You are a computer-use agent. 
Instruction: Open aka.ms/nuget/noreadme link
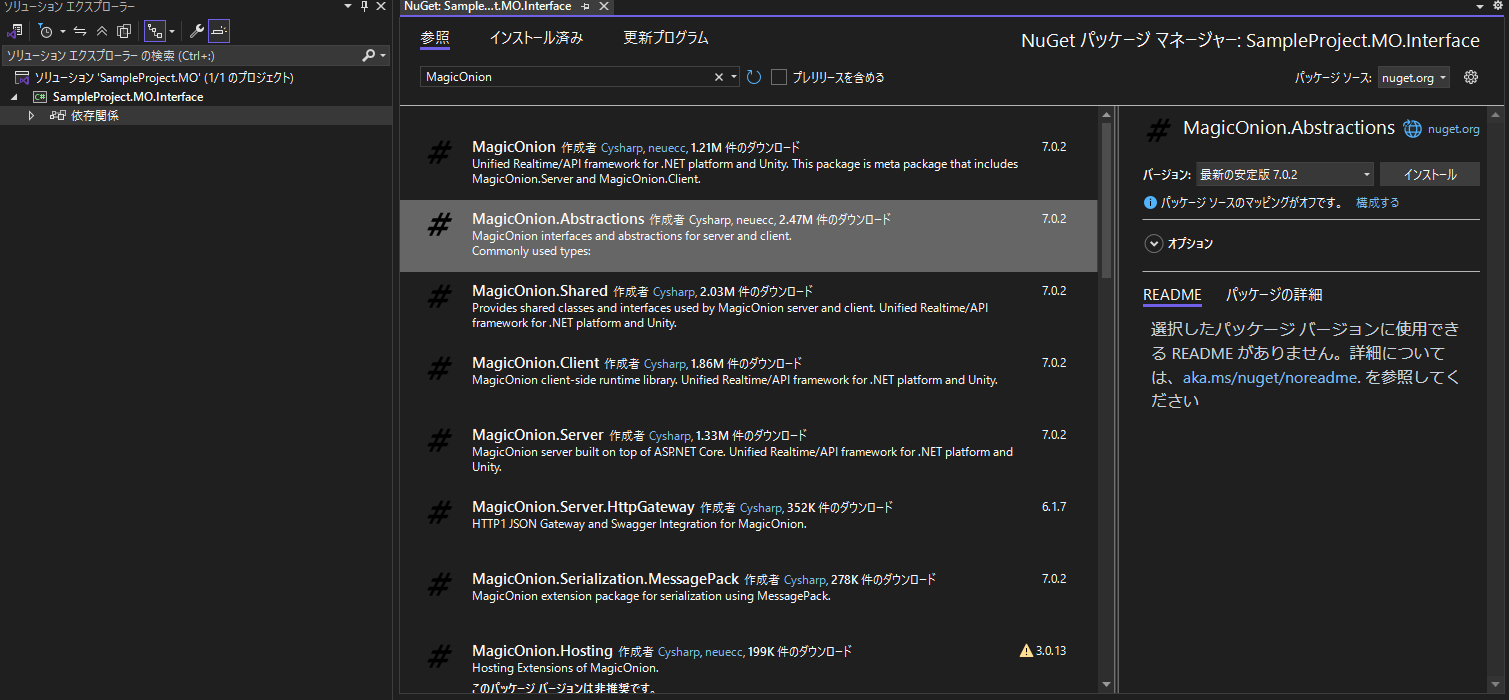pyautogui.click(x=1270, y=377)
